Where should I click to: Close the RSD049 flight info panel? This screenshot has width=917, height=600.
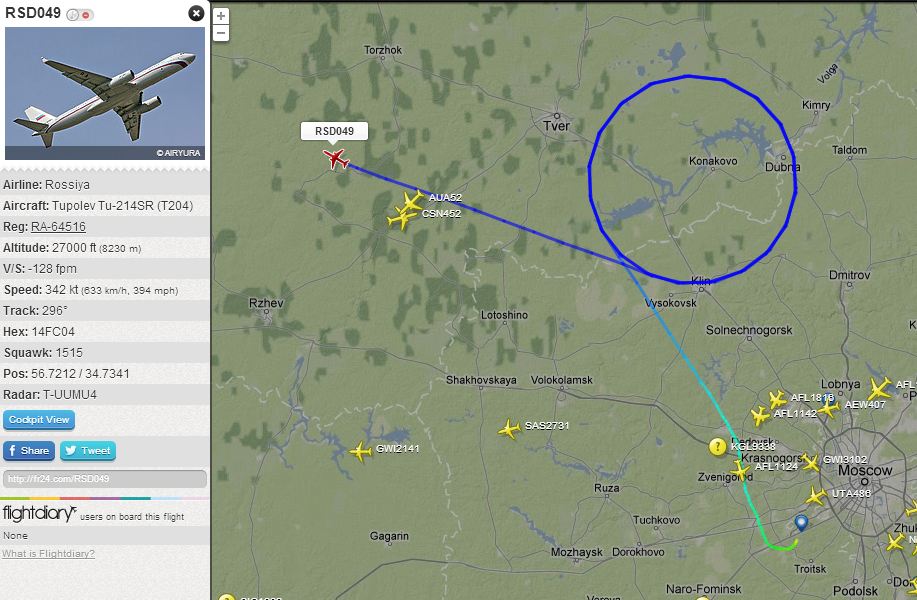196,13
